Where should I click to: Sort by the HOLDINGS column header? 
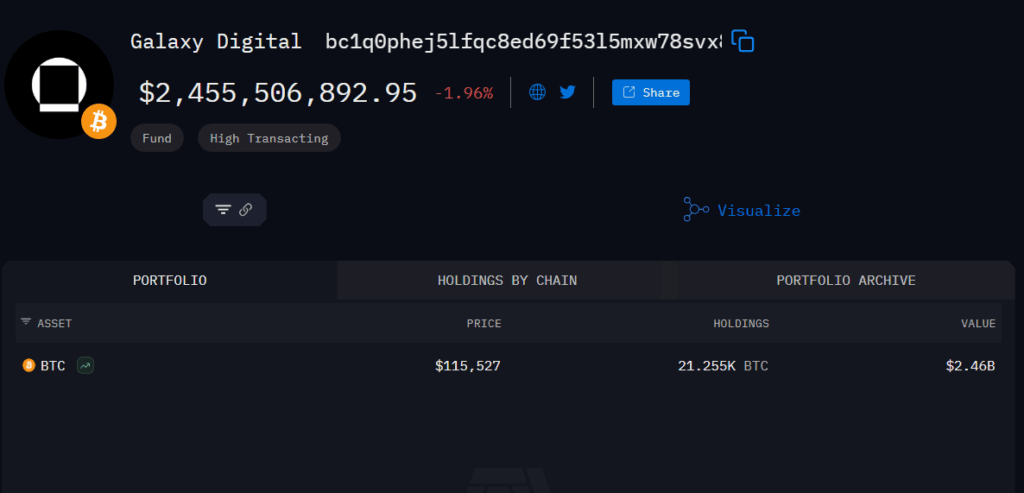741,323
